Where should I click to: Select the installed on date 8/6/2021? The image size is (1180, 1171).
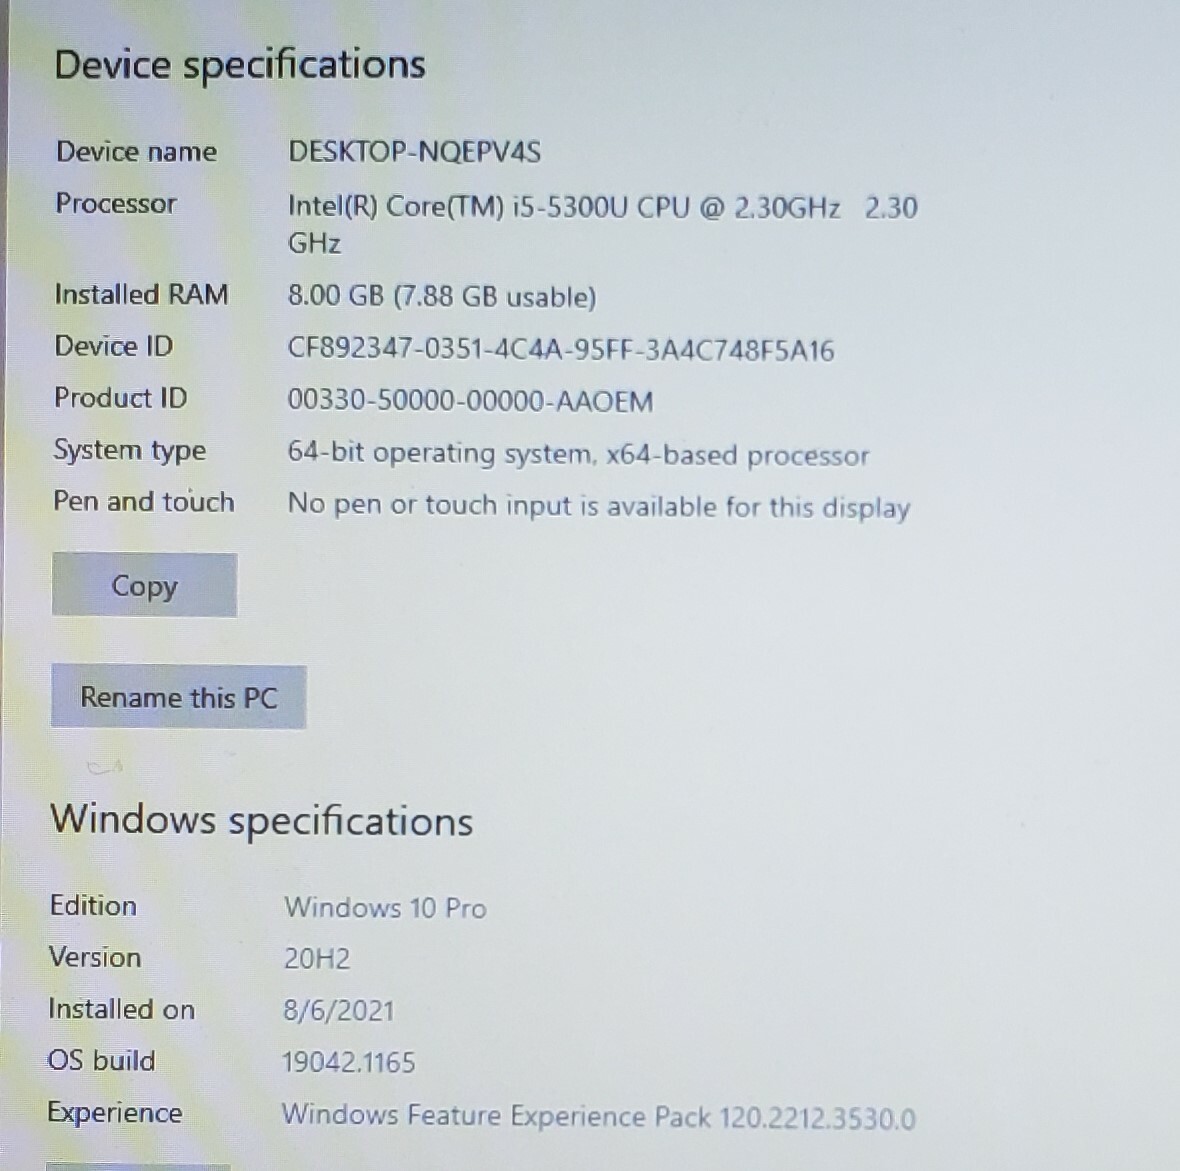pos(339,1011)
